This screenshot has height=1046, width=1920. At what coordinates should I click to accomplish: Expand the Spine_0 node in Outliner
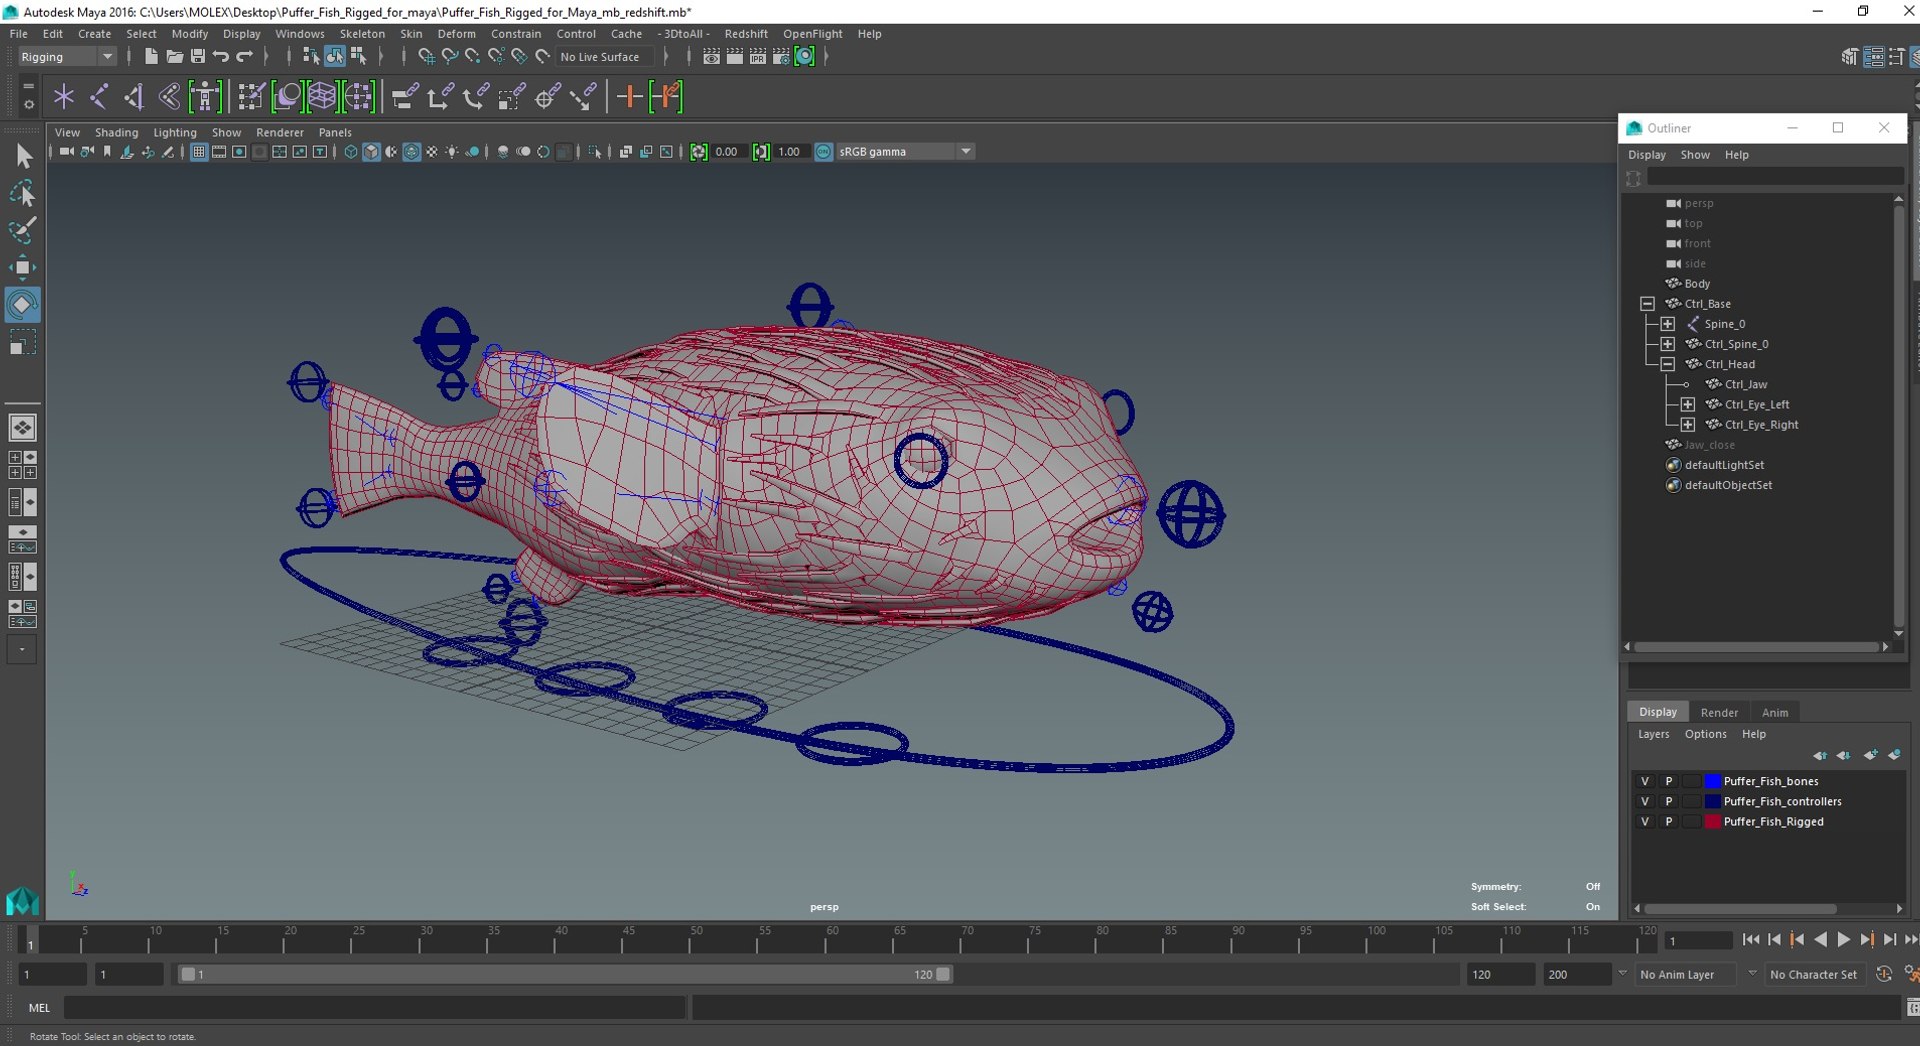click(1667, 324)
